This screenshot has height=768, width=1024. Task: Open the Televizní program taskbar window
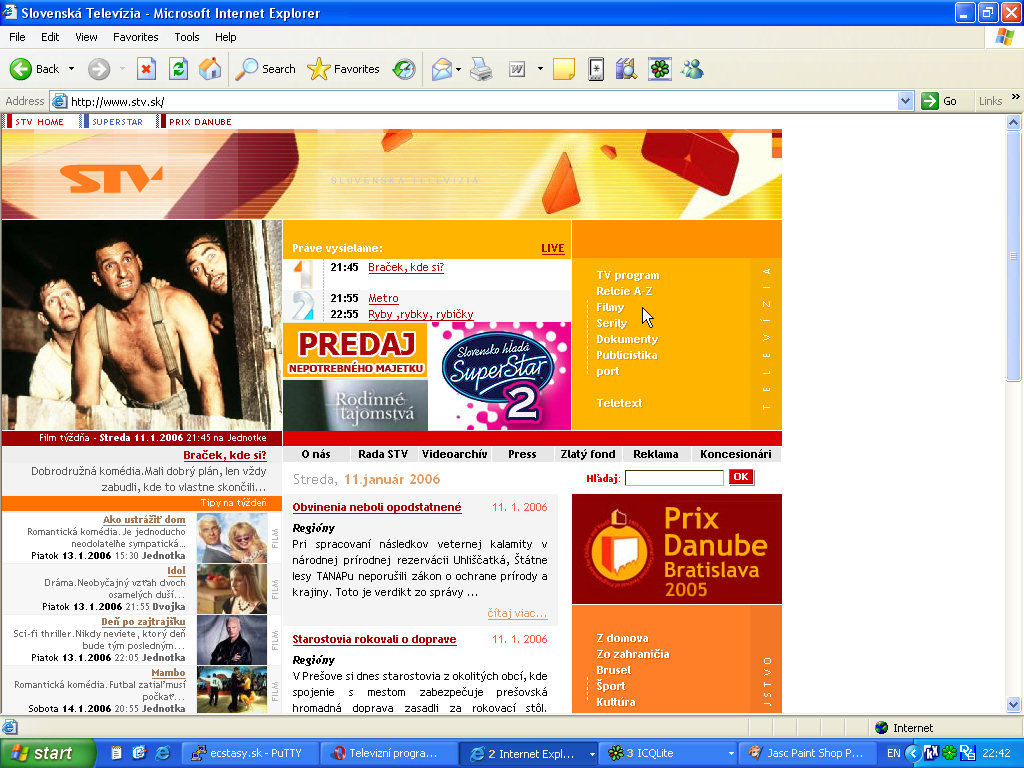coord(389,754)
